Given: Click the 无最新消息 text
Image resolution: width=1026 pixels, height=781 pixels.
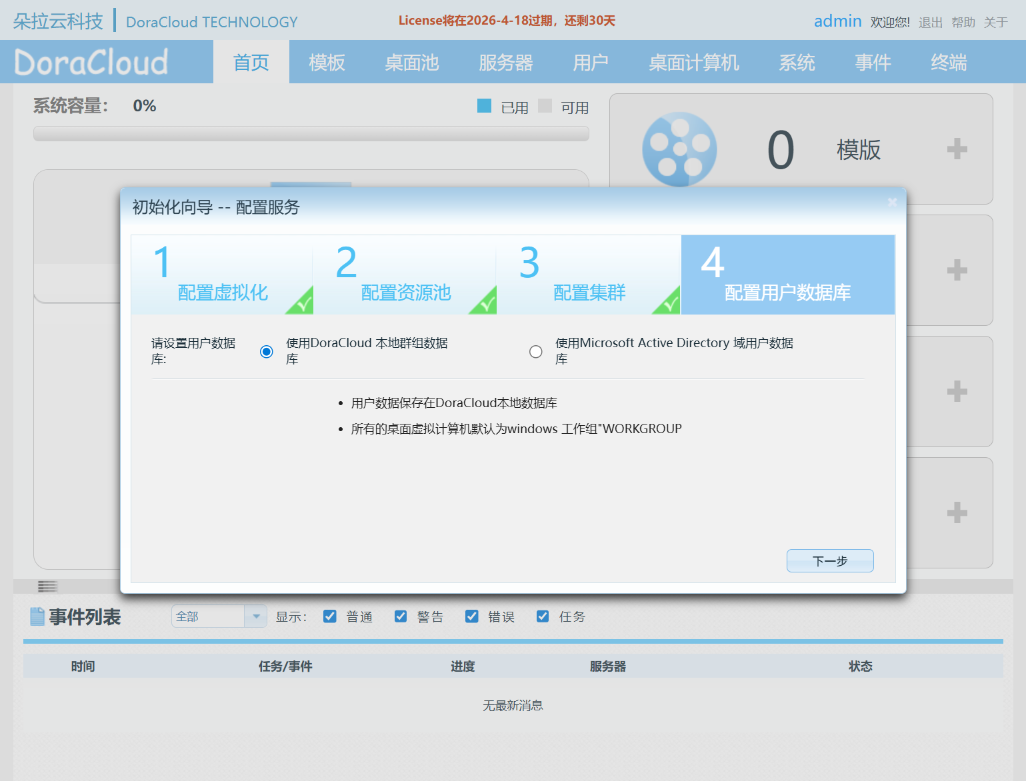Looking at the screenshot, I should [513, 705].
